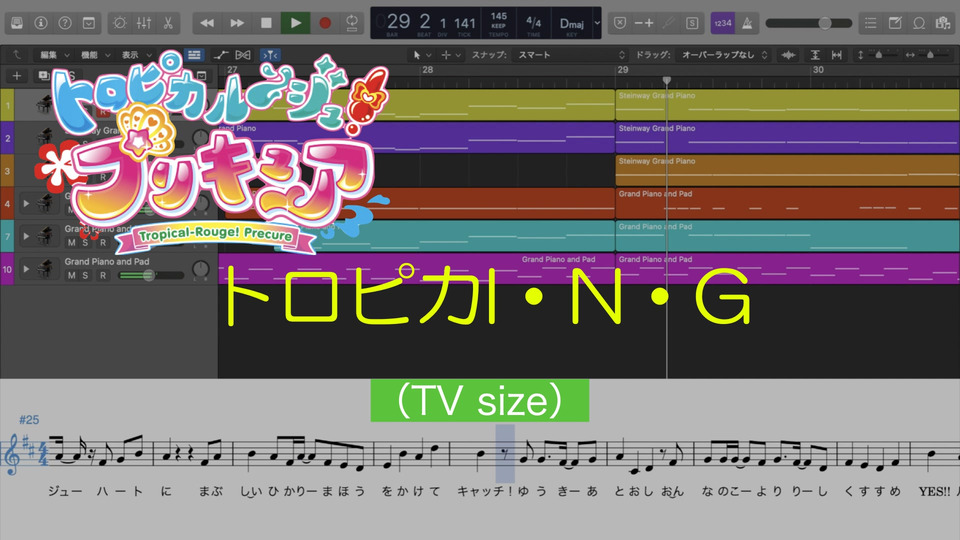The image size is (960, 540).
Task: Click the red Record button
Action: click(x=325, y=23)
